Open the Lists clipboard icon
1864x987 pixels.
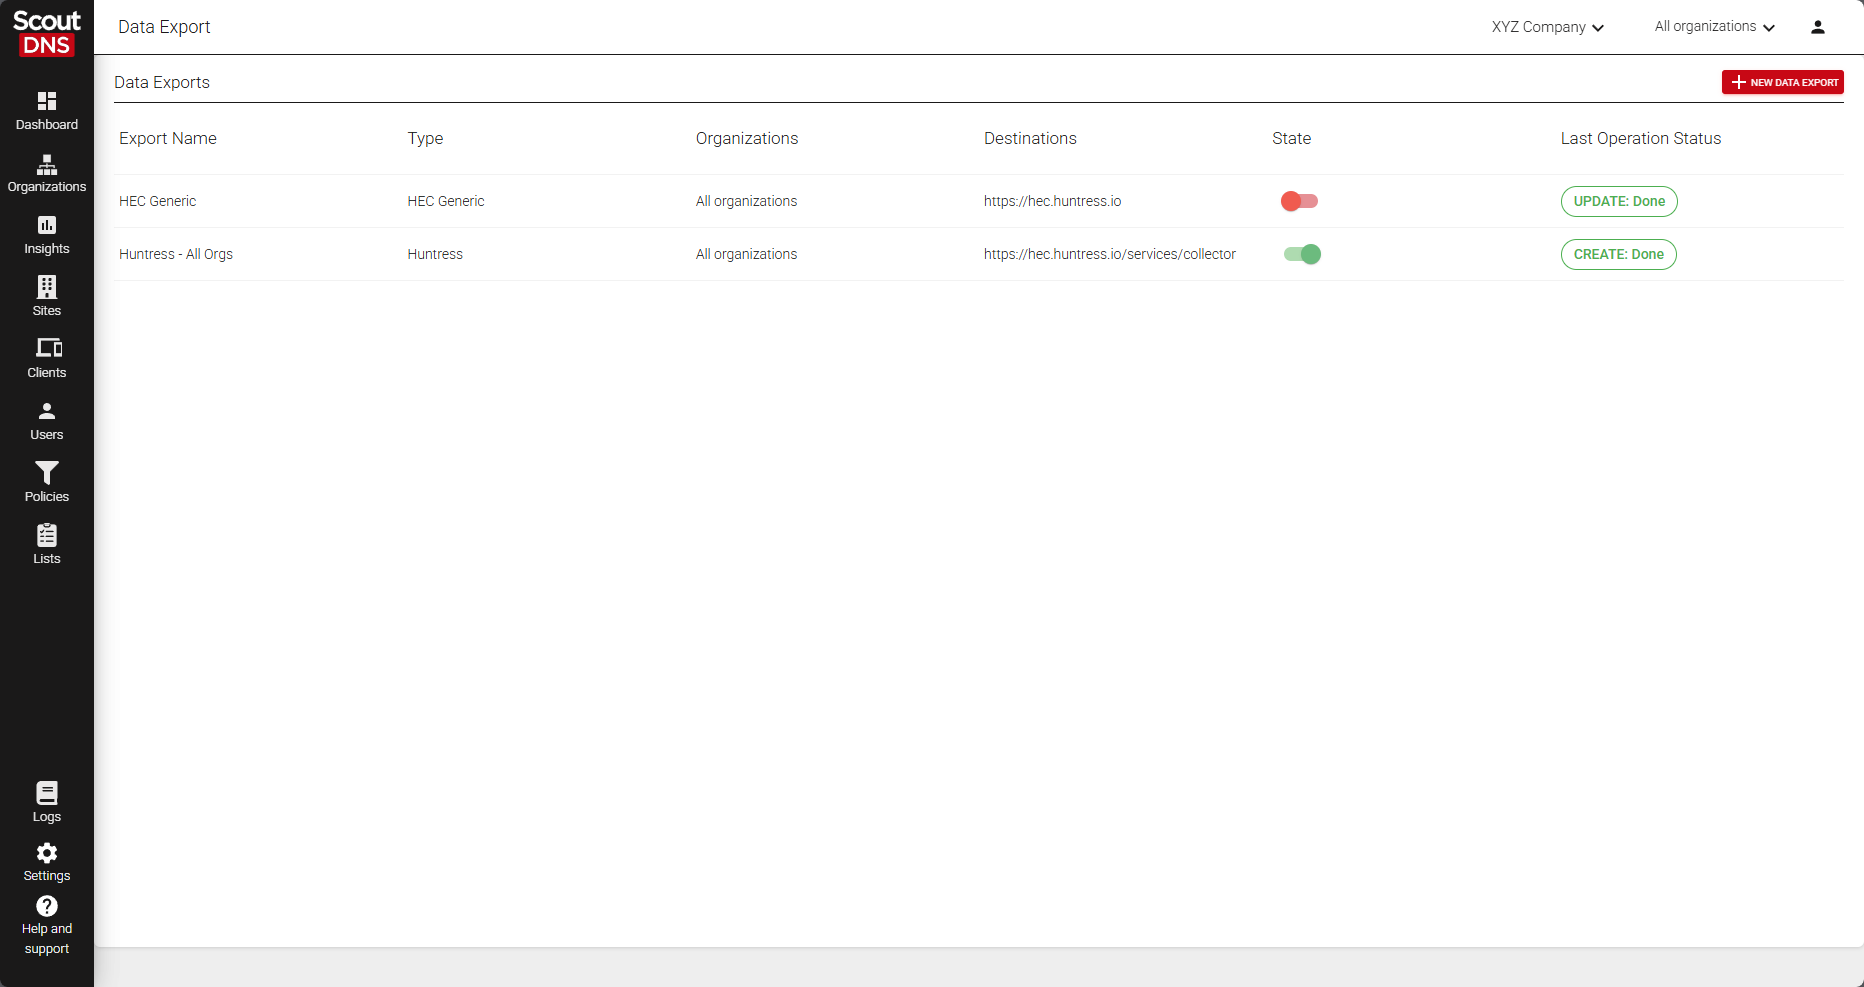tap(47, 536)
